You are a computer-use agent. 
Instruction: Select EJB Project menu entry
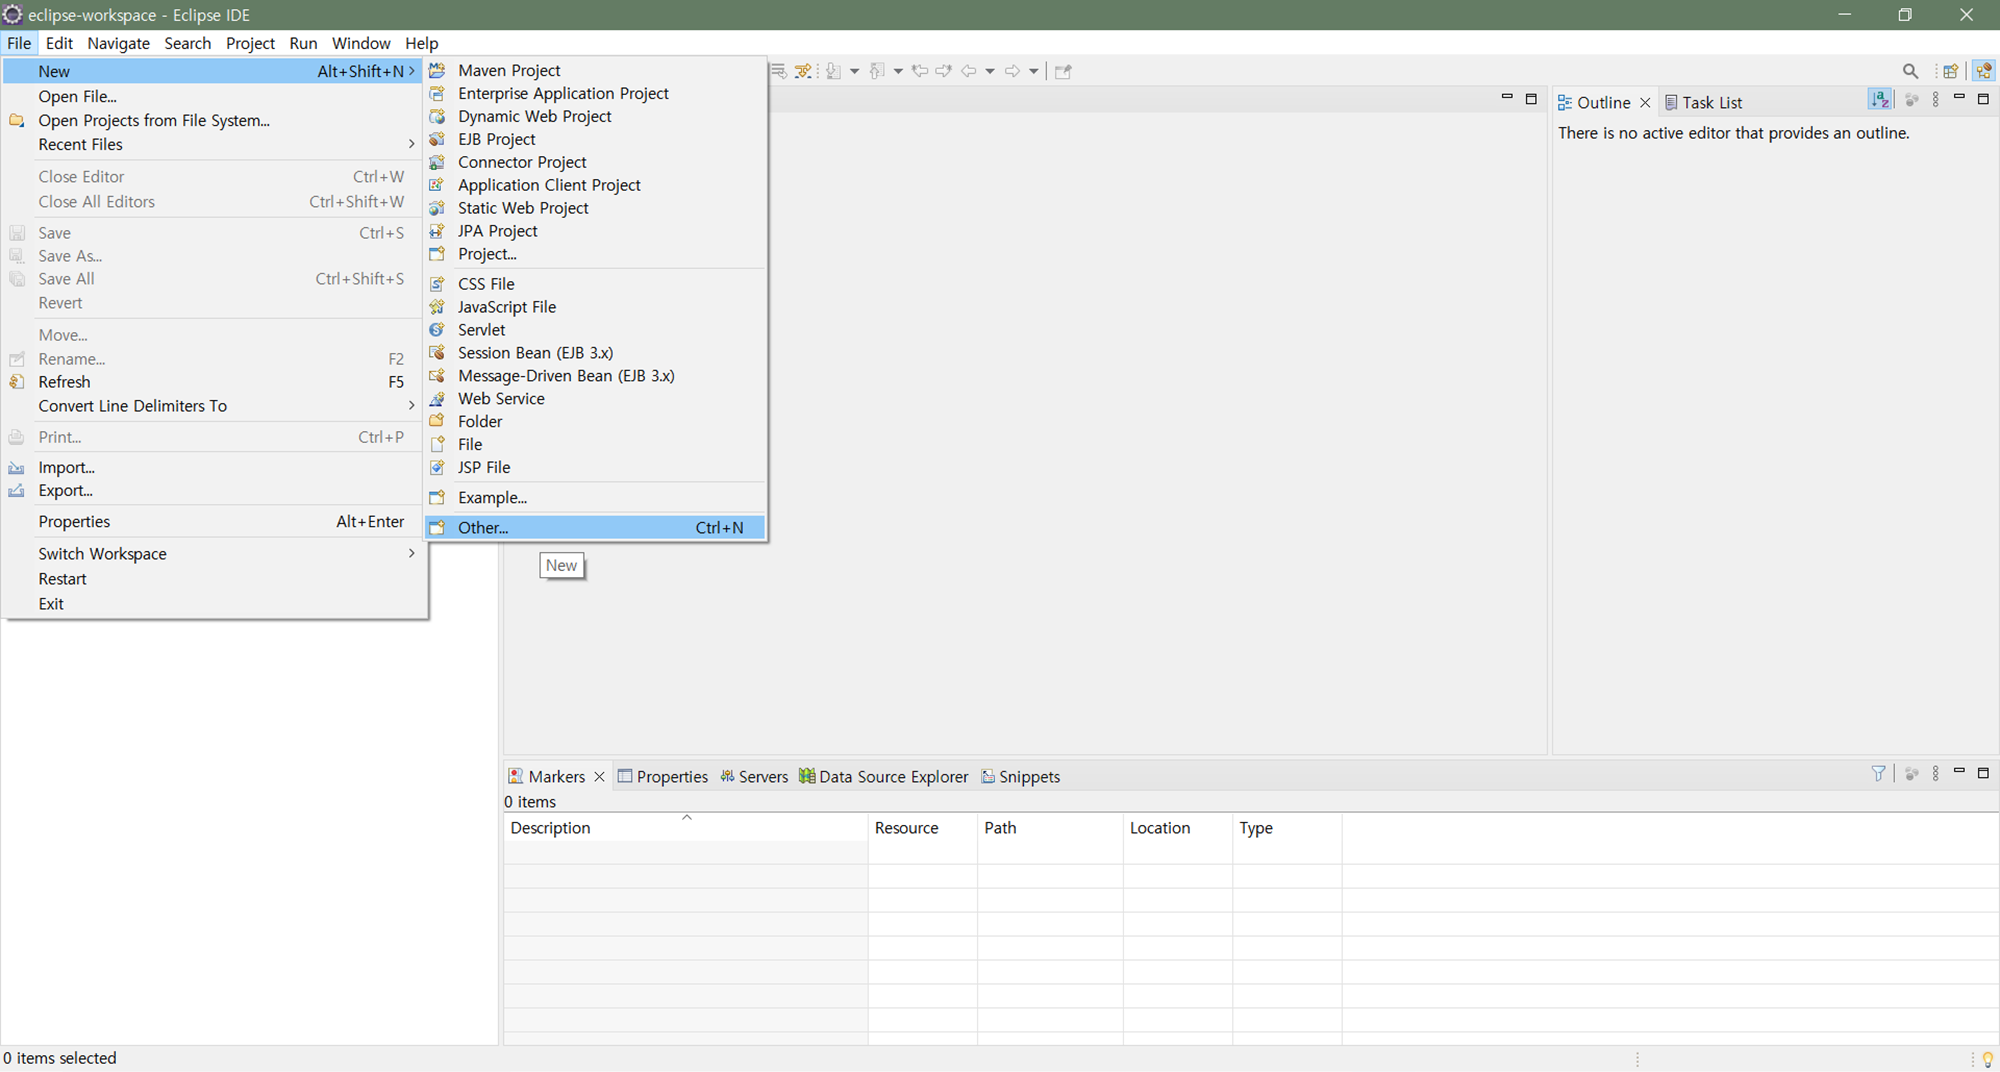pyautogui.click(x=595, y=139)
